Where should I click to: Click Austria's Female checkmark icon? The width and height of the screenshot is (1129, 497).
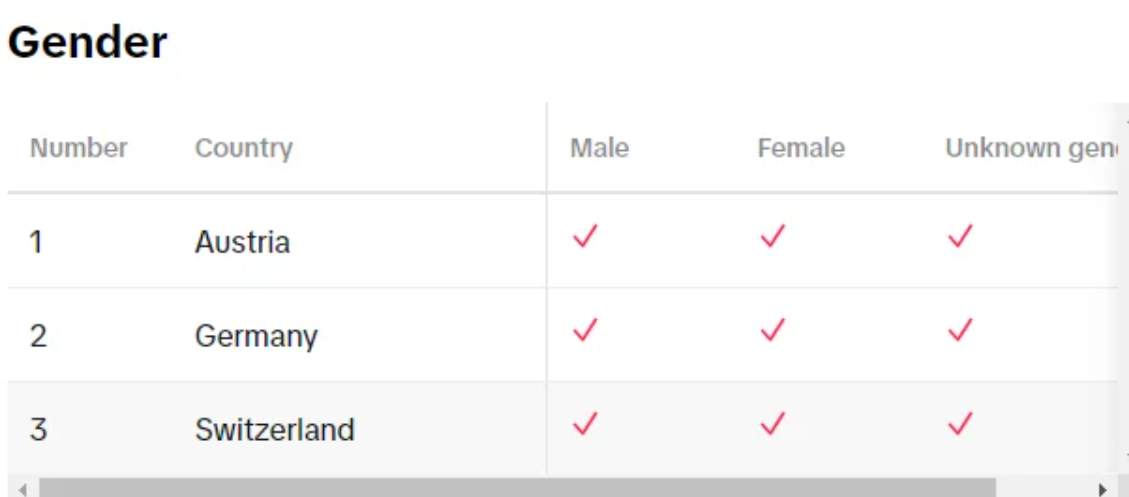point(773,236)
